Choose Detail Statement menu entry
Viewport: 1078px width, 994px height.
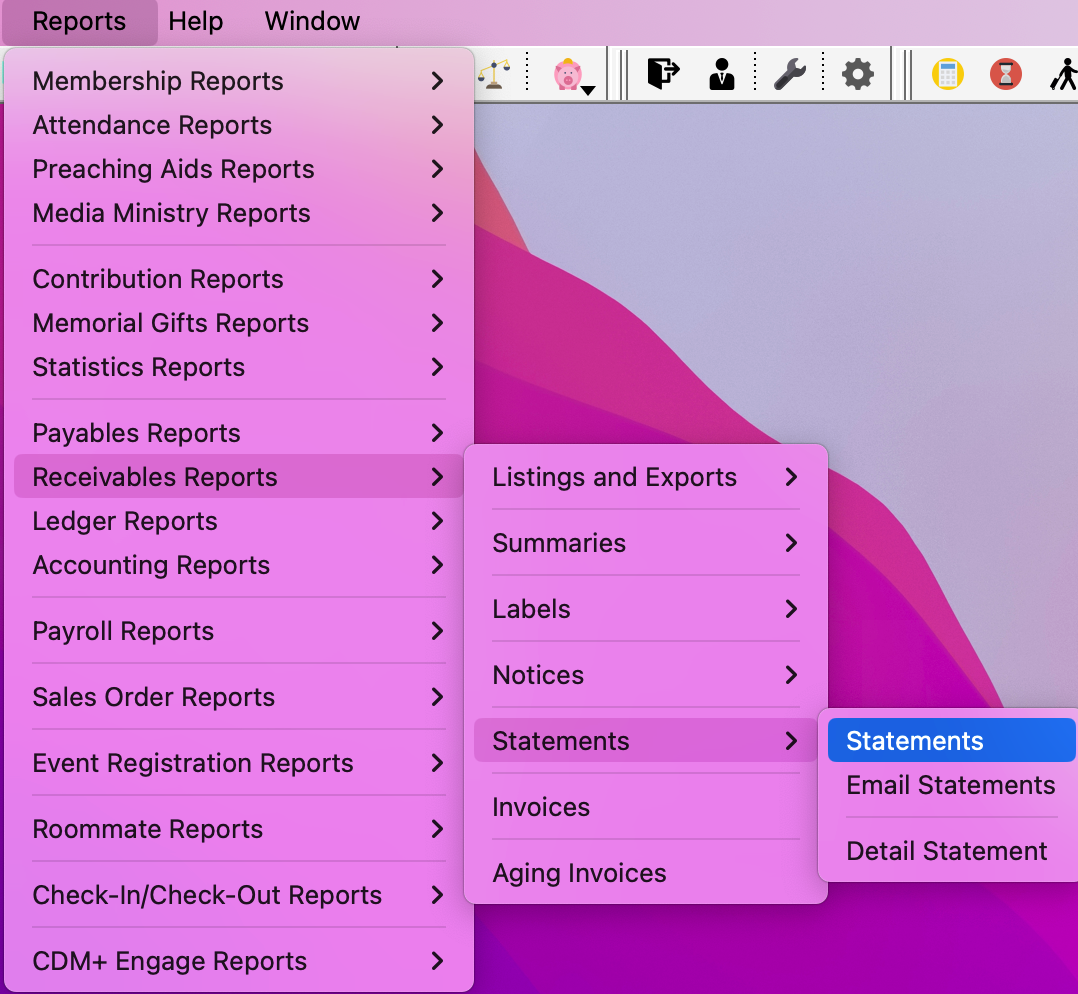pyautogui.click(x=946, y=851)
